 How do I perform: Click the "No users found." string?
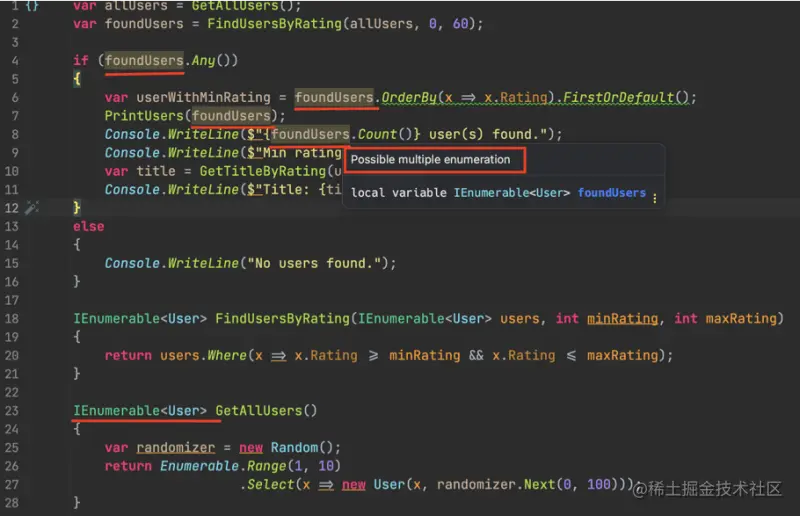pos(314,263)
